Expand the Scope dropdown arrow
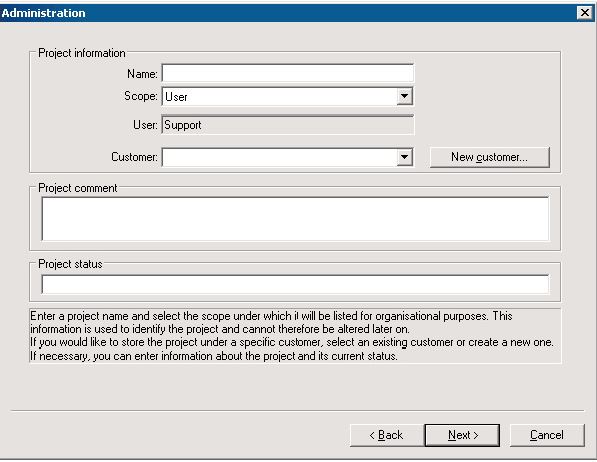This screenshot has height=462, width=597. (404, 96)
